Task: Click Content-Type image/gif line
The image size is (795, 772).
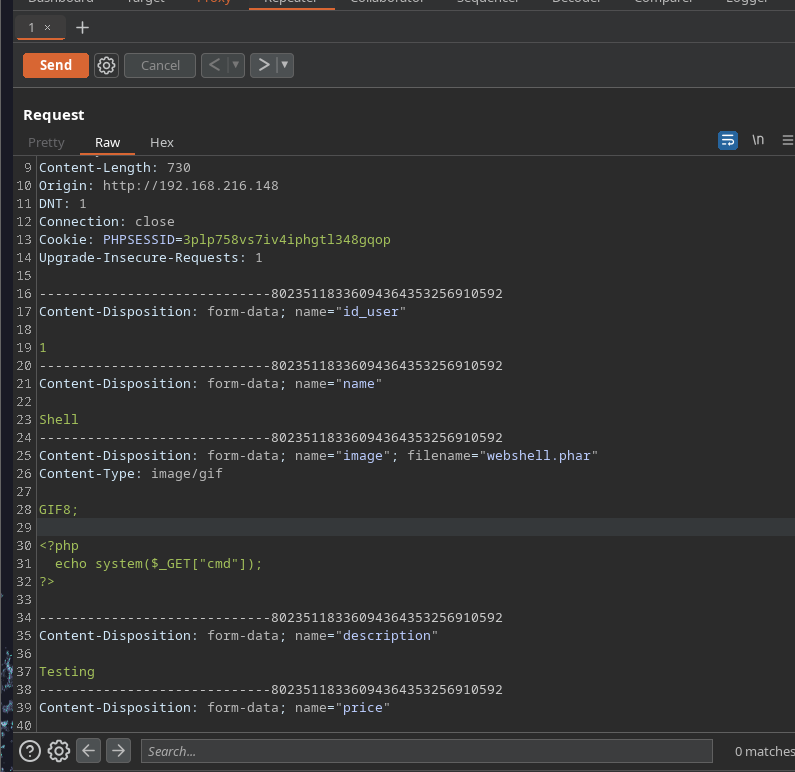Action: tap(131, 474)
